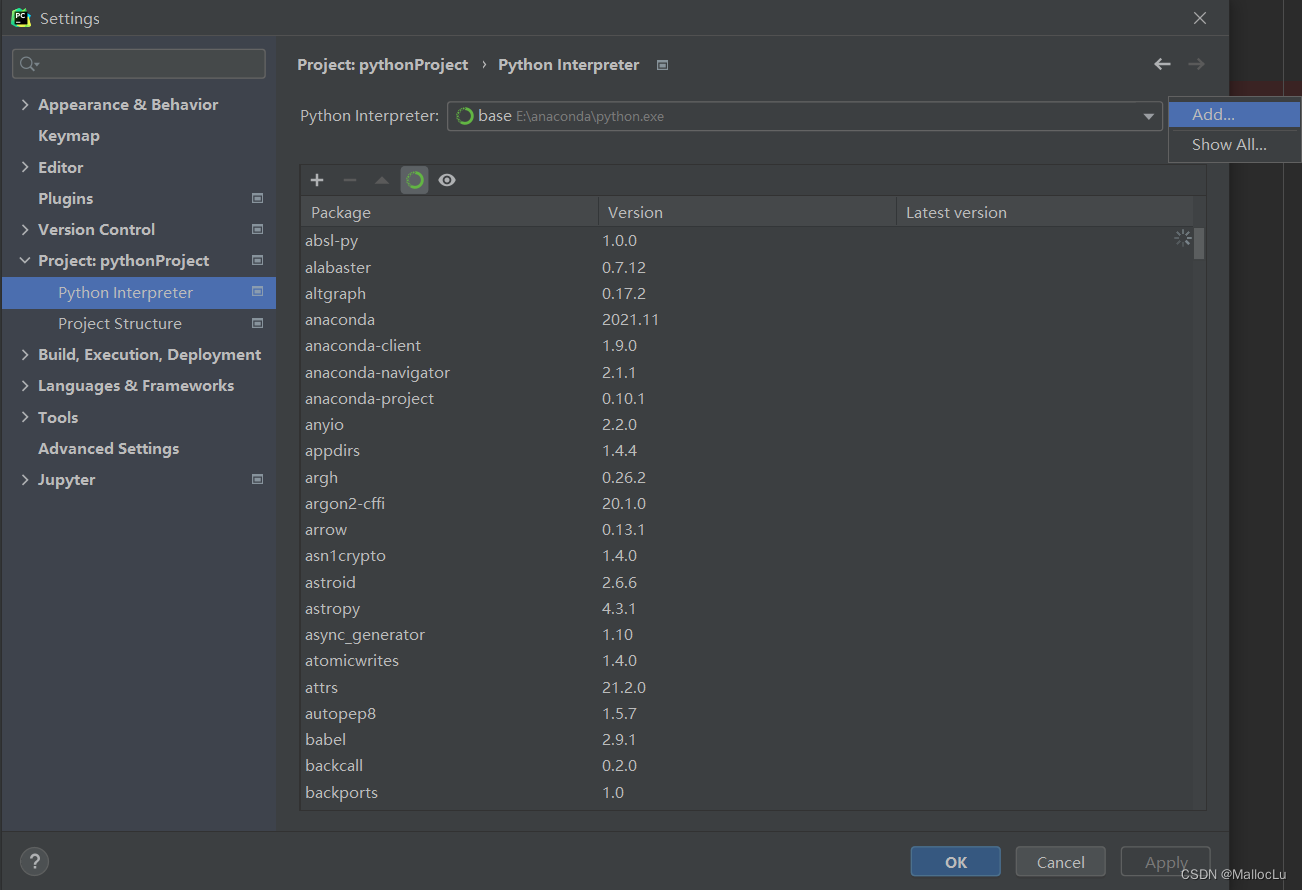
Task: Select the arrow package row
Action: tap(747, 530)
